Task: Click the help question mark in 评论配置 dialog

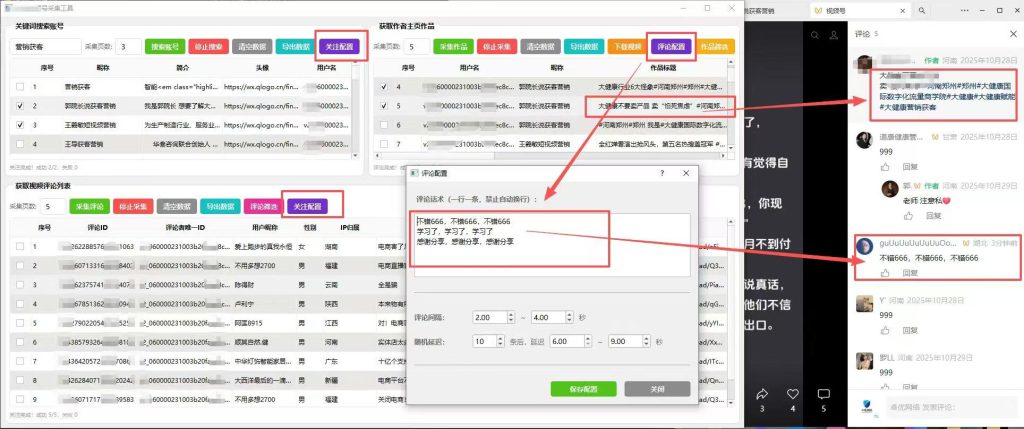Action: [662, 174]
